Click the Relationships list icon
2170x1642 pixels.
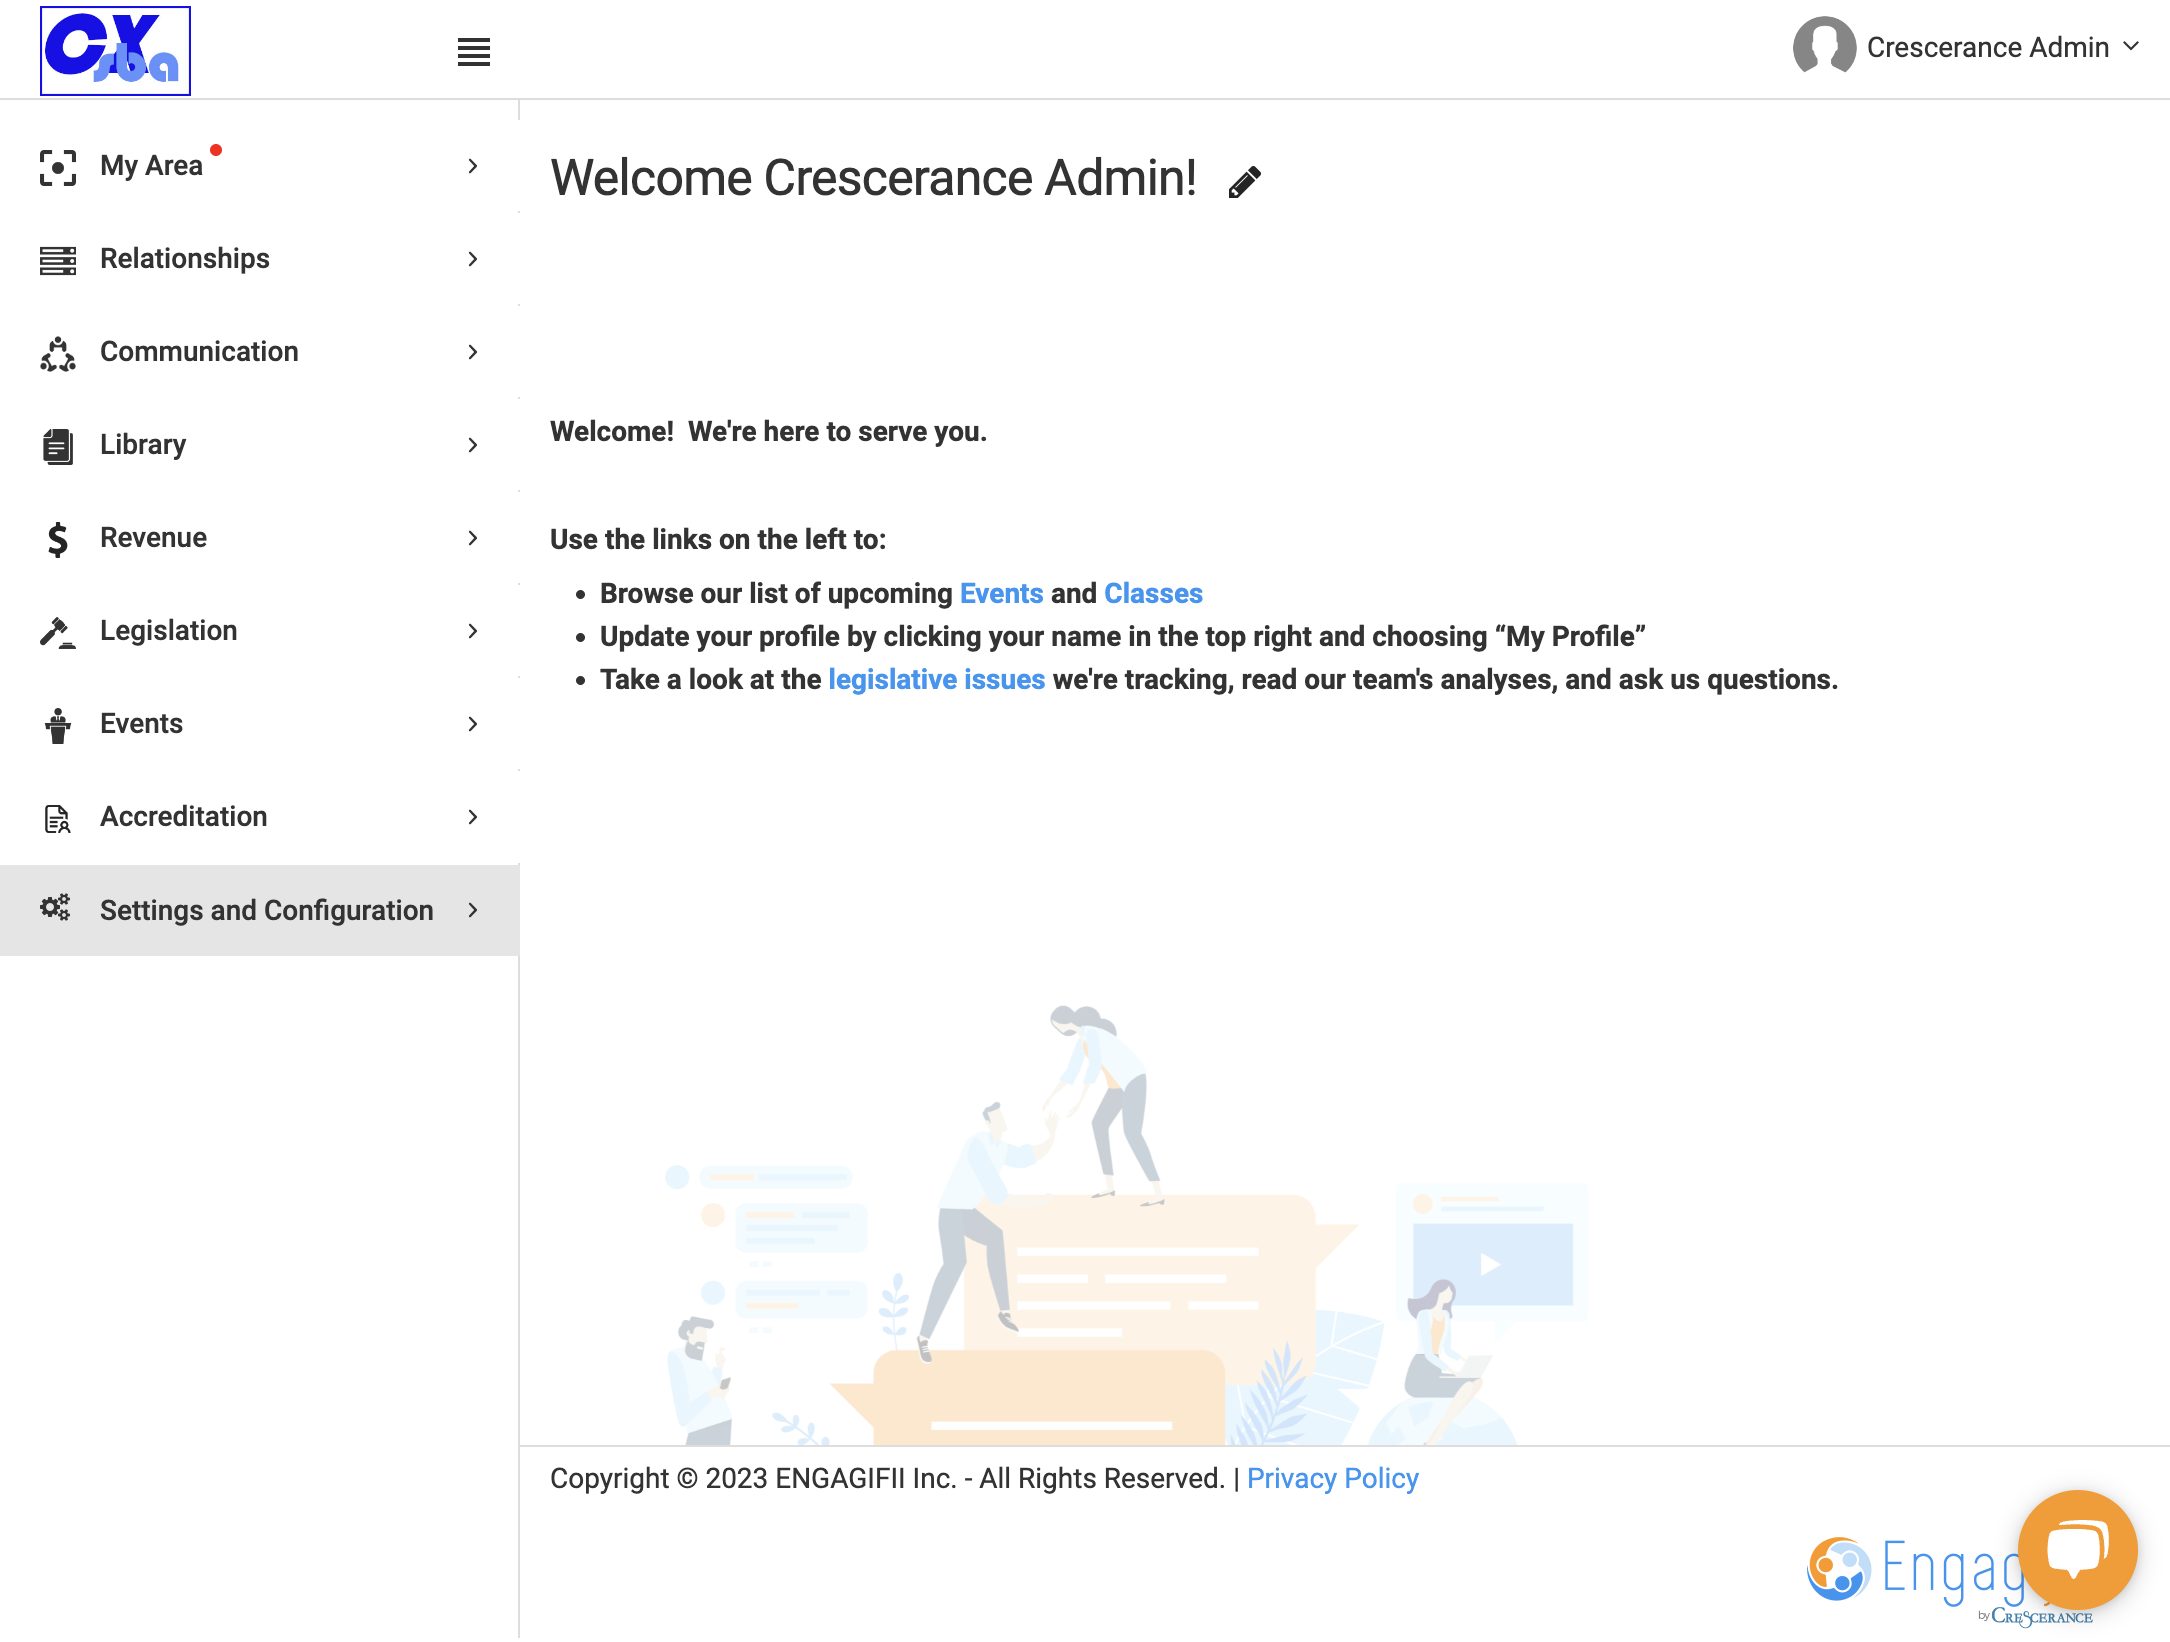58,260
